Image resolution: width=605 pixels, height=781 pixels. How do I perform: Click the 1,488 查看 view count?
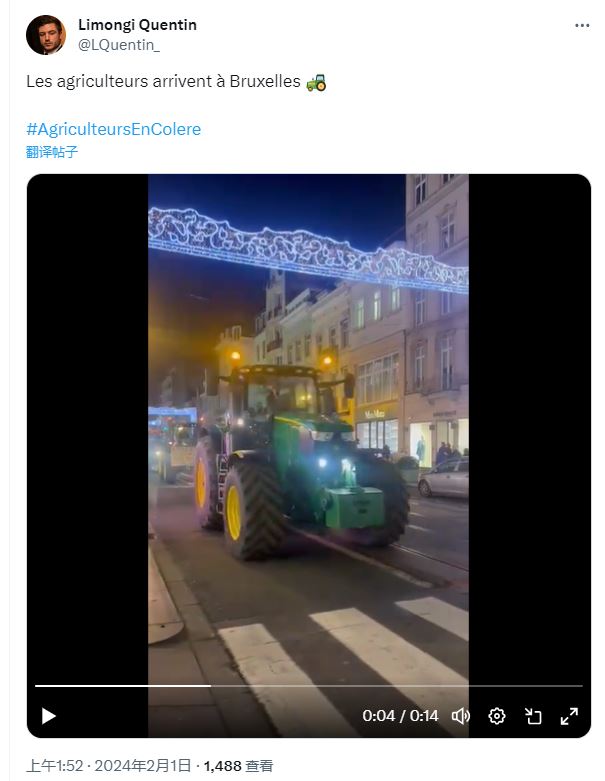tap(239, 765)
